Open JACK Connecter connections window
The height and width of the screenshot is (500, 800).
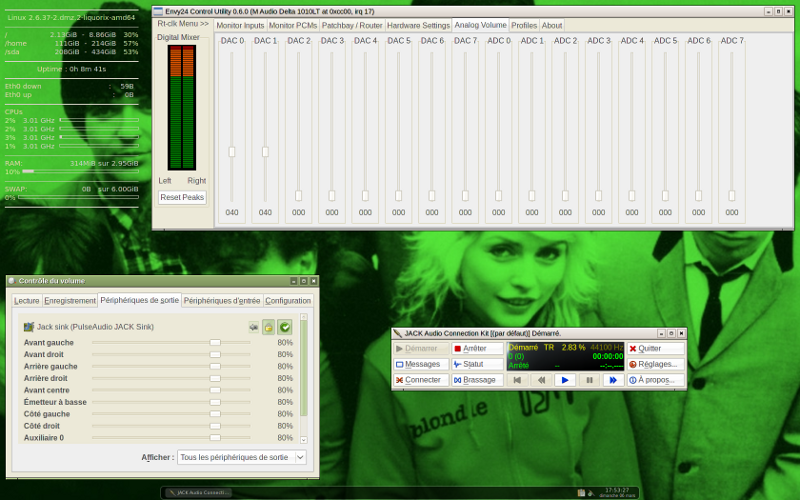pyautogui.click(x=419, y=380)
